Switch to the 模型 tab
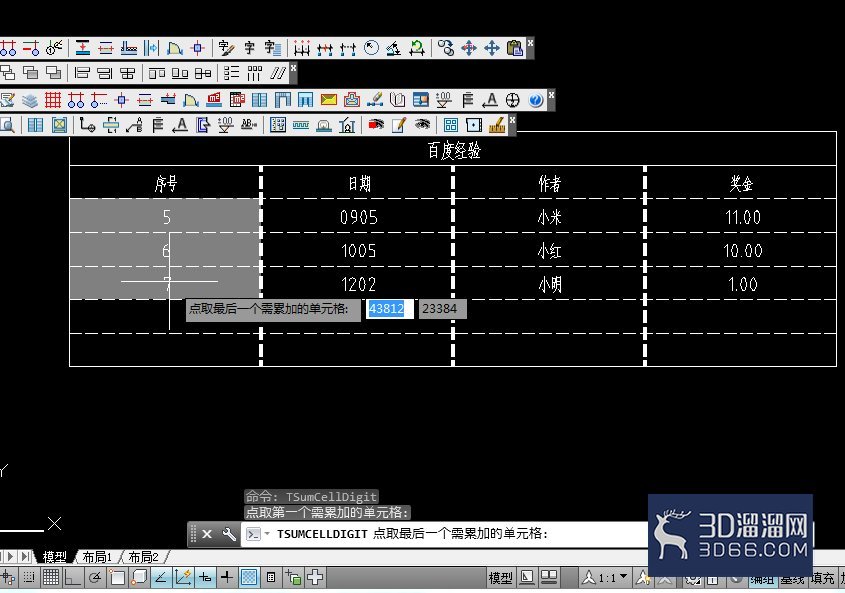 (x=54, y=557)
